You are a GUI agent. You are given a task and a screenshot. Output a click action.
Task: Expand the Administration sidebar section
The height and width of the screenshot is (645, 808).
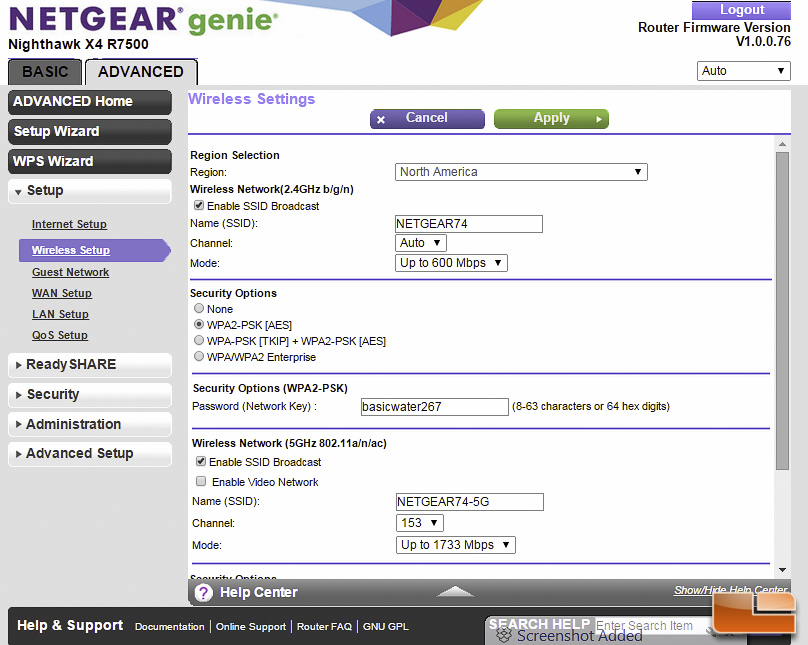(90, 424)
